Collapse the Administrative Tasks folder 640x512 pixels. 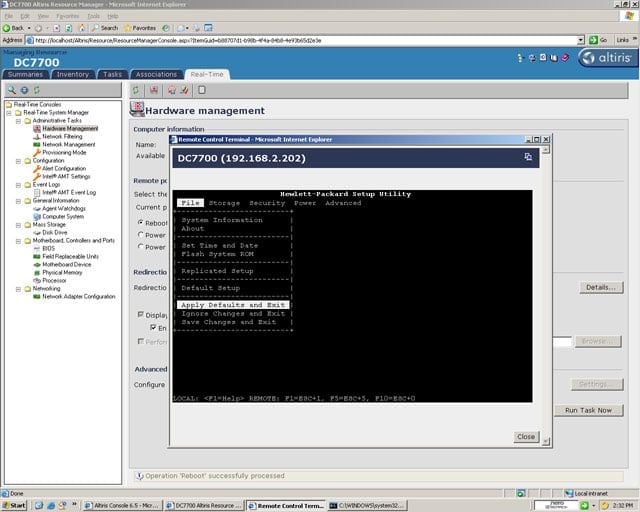18,121
